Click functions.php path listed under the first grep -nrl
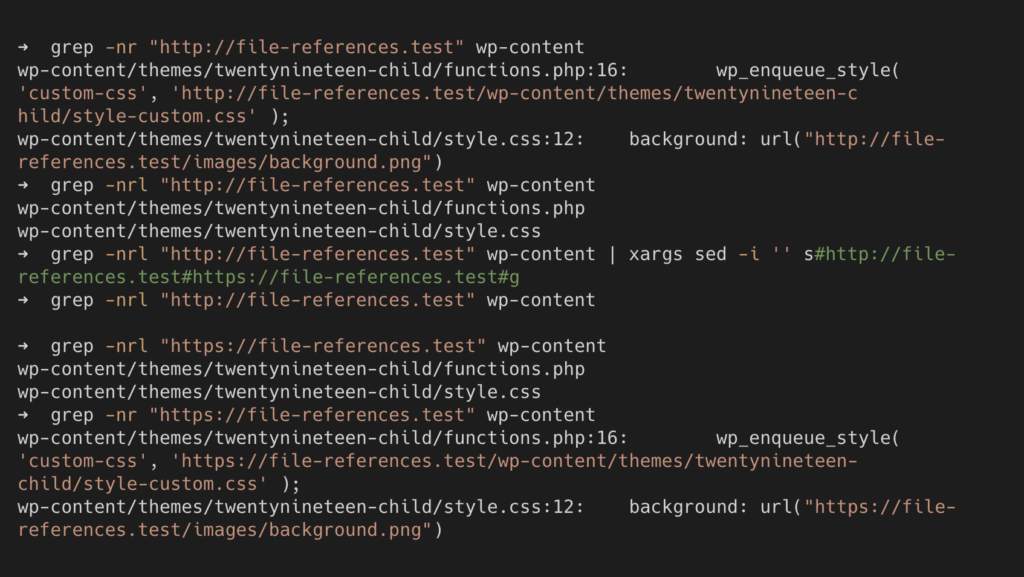This screenshot has height=577, width=1024. [301, 208]
